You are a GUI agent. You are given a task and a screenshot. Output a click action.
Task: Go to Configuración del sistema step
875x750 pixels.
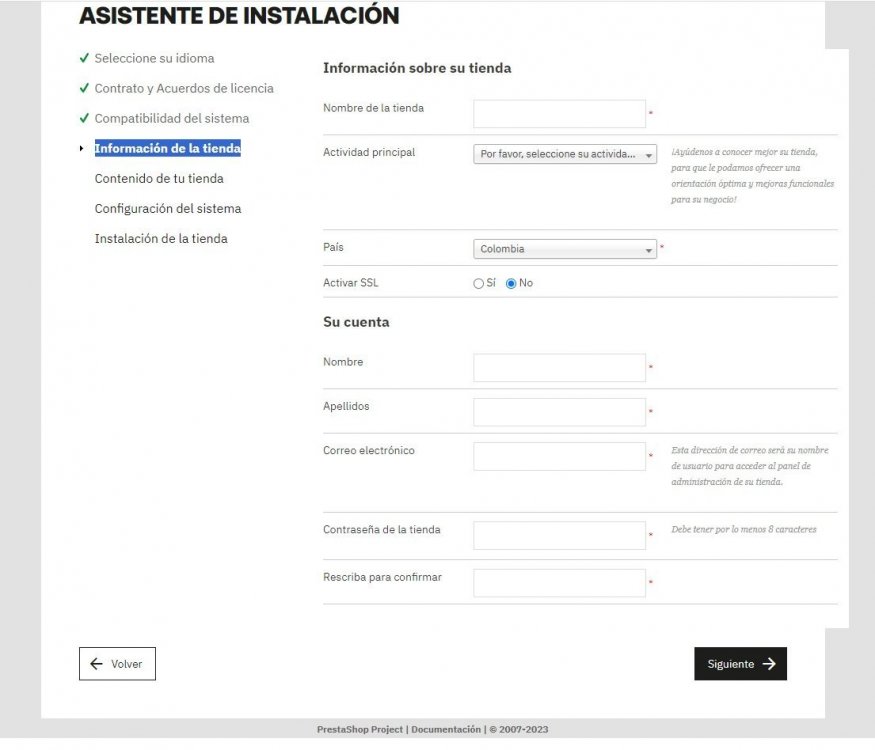pos(167,208)
